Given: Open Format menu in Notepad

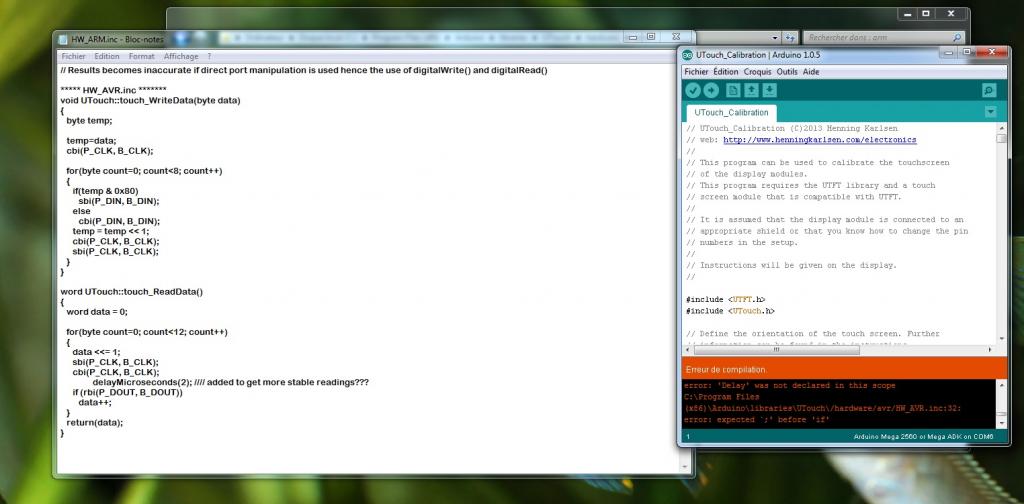Looking at the screenshot, I should 142,57.
